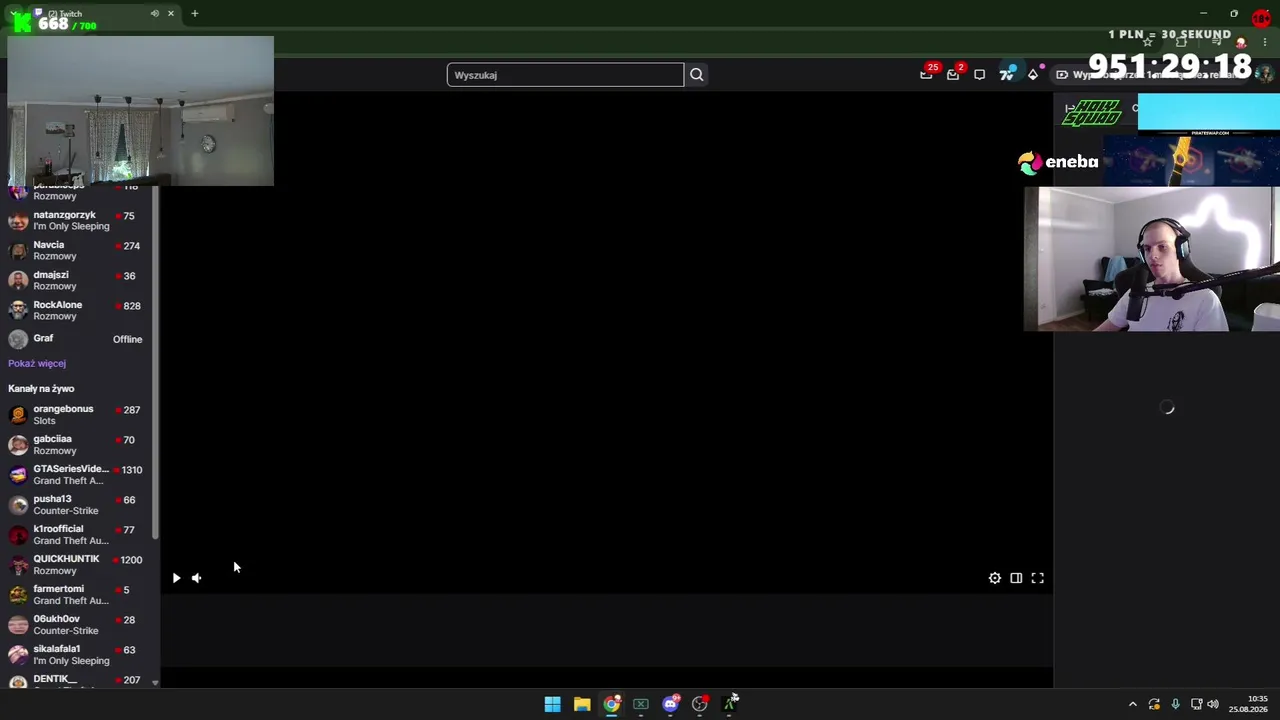Mute the player volume icon
Image resolution: width=1280 pixels, height=720 pixels.
pos(196,578)
